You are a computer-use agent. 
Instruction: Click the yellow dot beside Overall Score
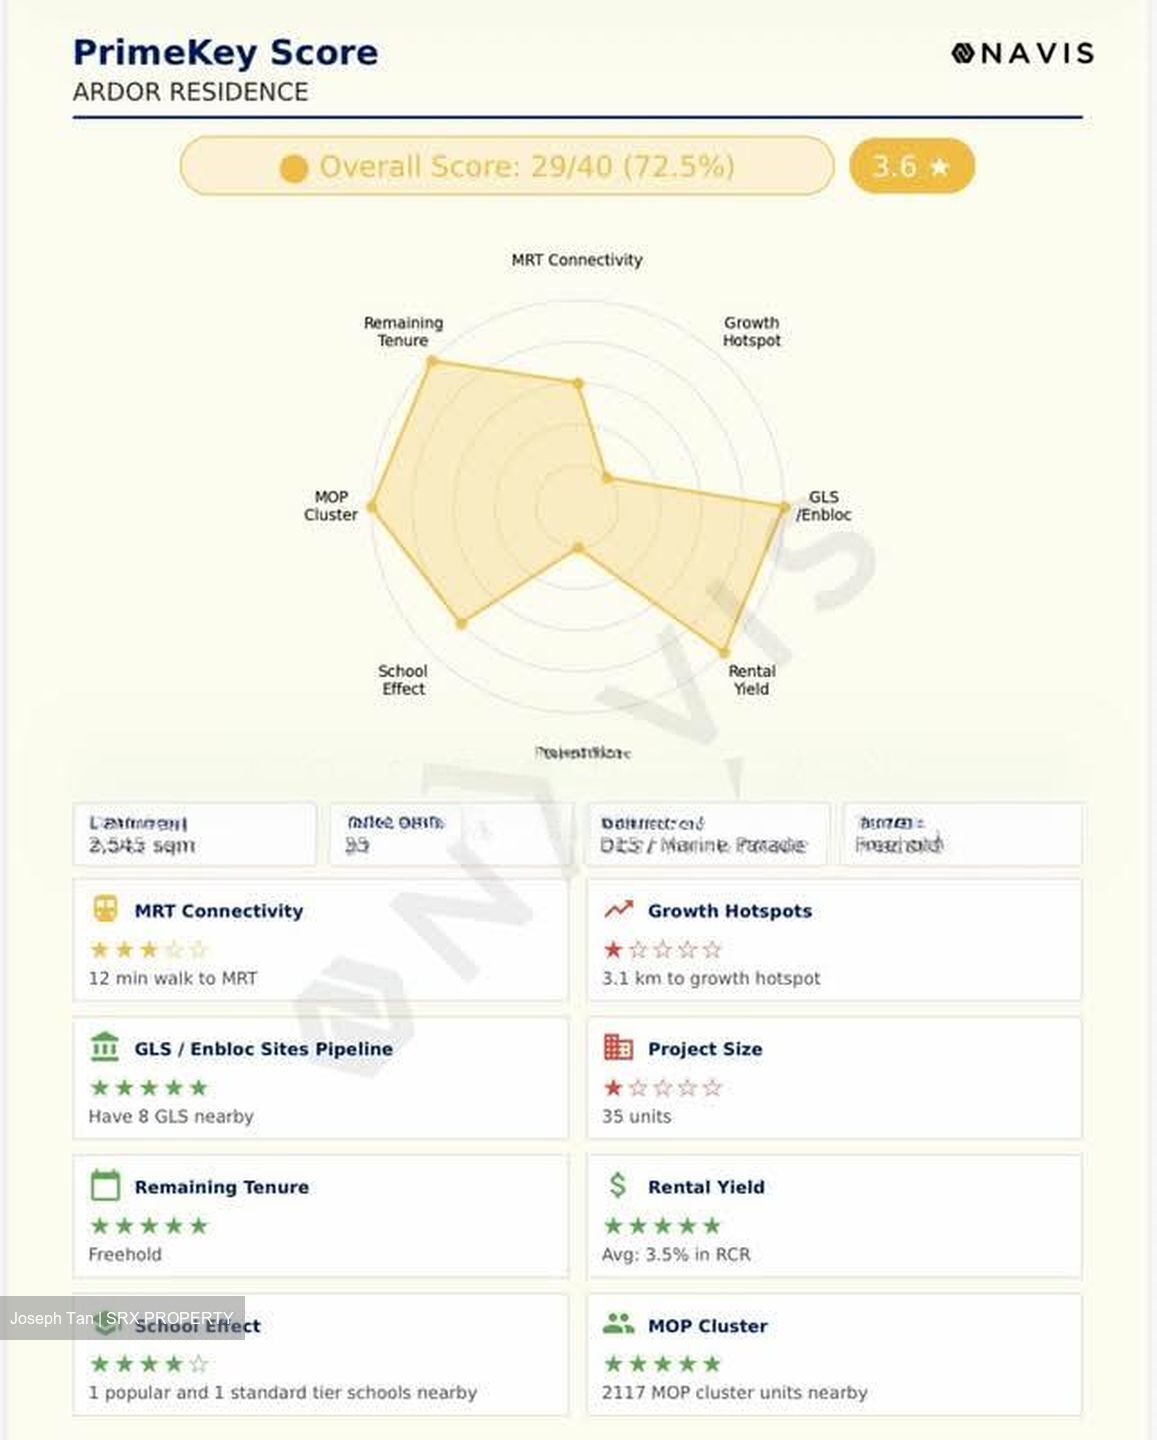click(x=293, y=168)
